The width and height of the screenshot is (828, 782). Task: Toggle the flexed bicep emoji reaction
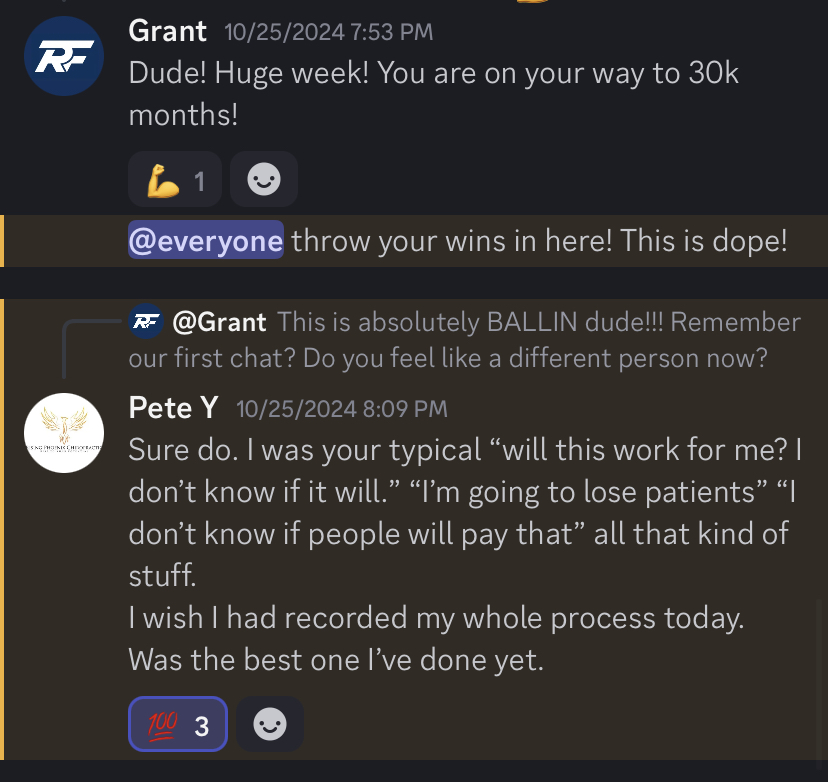pos(176,180)
